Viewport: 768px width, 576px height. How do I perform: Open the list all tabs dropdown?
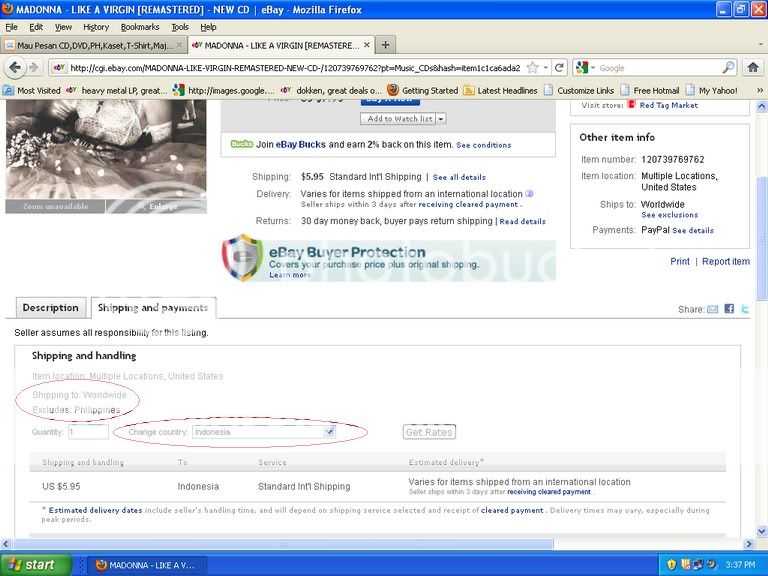(761, 45)
